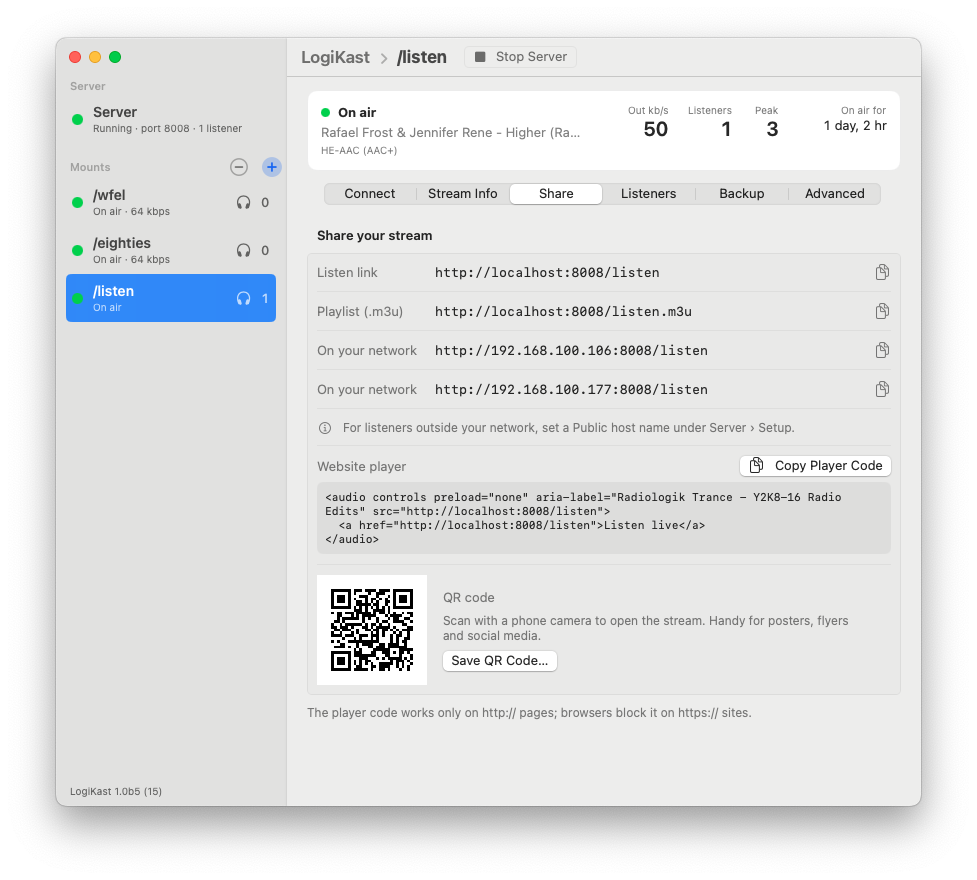Select the /listen mount
This screenshot has height=880, width=977.
171,298
